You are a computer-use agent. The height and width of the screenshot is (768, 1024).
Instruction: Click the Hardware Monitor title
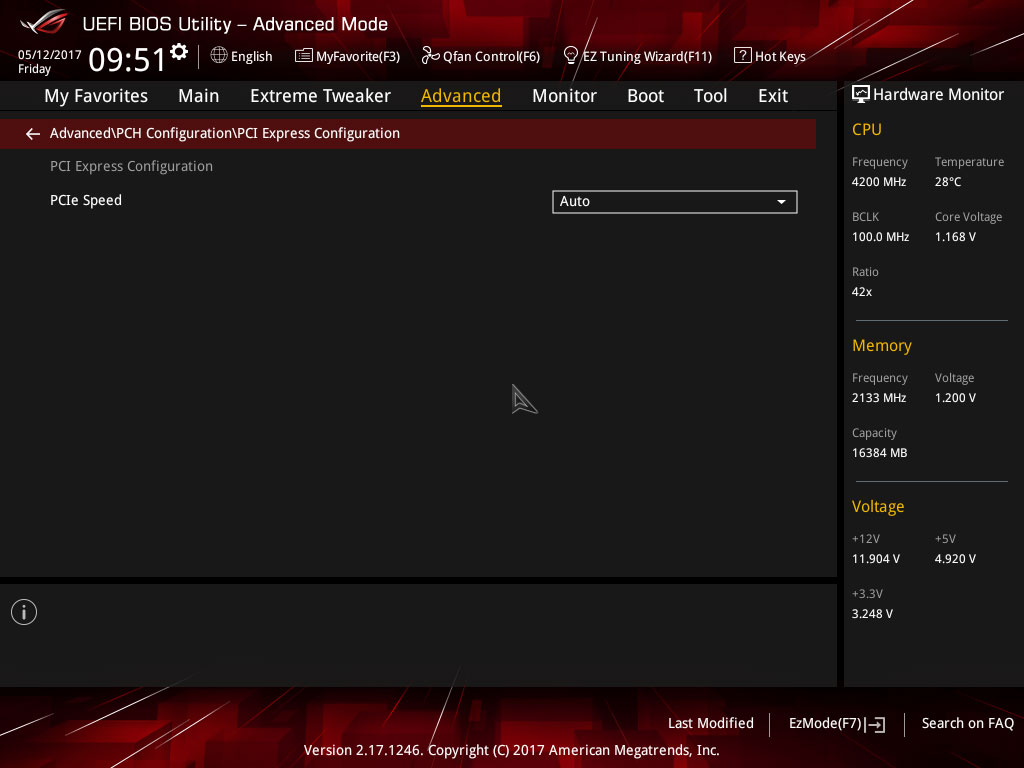pyautogui.click(x=938, y=95)
